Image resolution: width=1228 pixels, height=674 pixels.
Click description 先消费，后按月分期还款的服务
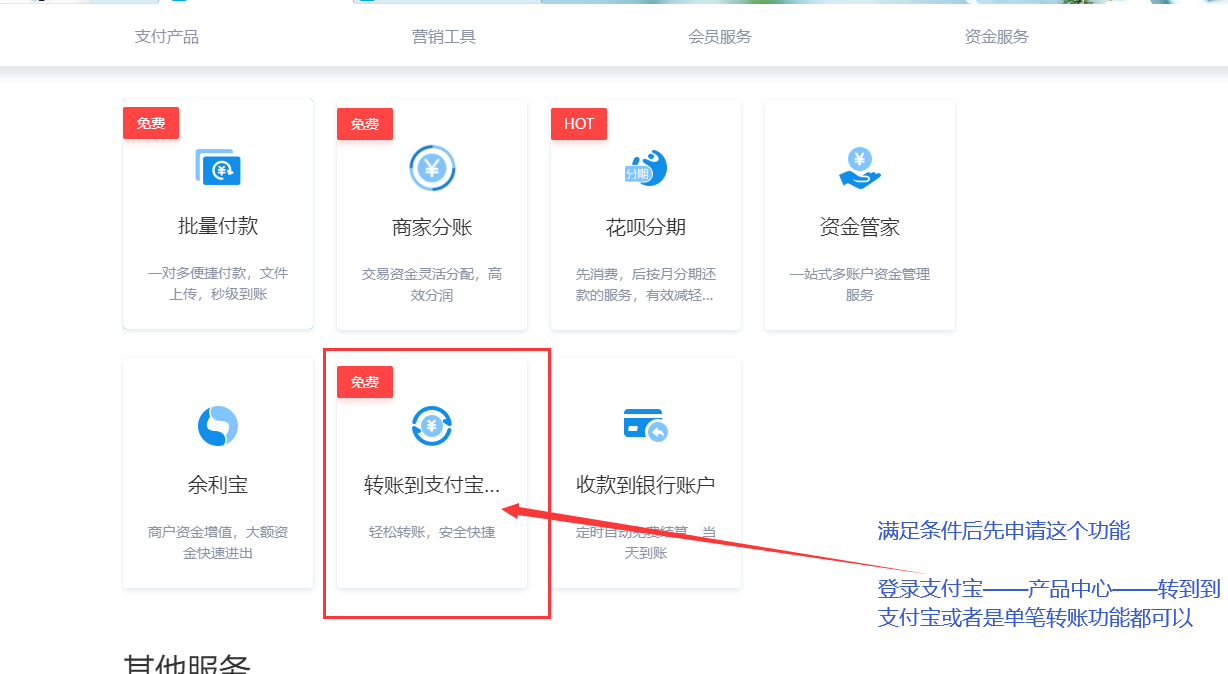point(646,284)
